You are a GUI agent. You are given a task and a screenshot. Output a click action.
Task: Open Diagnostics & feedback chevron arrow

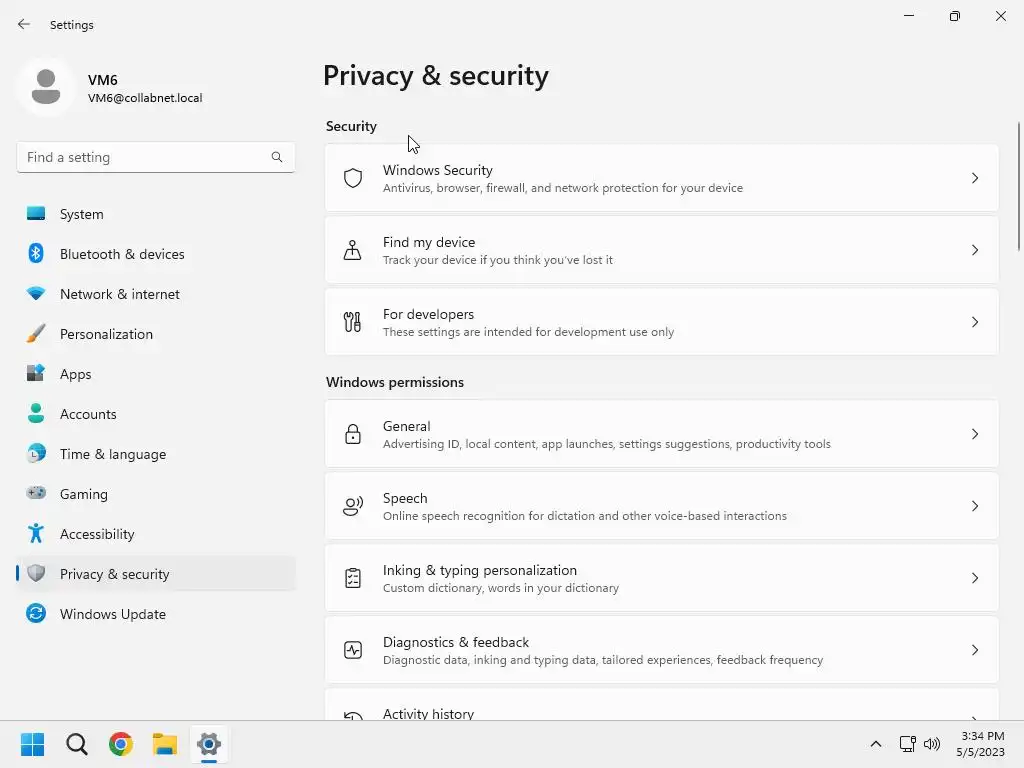pyautogui.click(x=975, y=650)
